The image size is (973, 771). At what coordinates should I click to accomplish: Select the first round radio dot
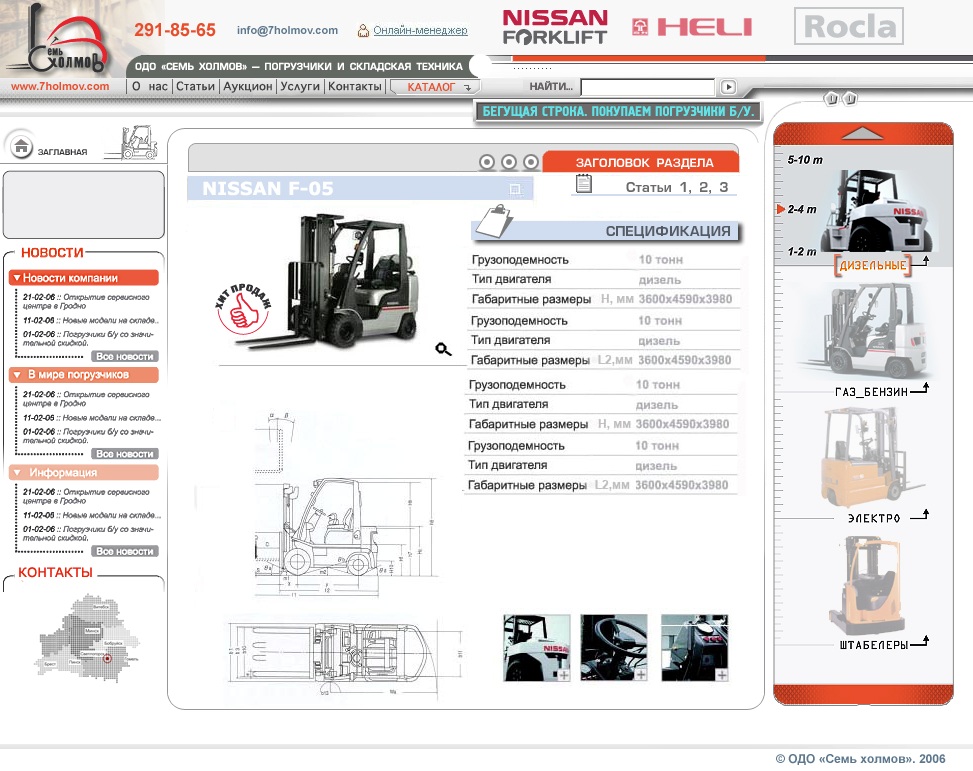(487, 162)
